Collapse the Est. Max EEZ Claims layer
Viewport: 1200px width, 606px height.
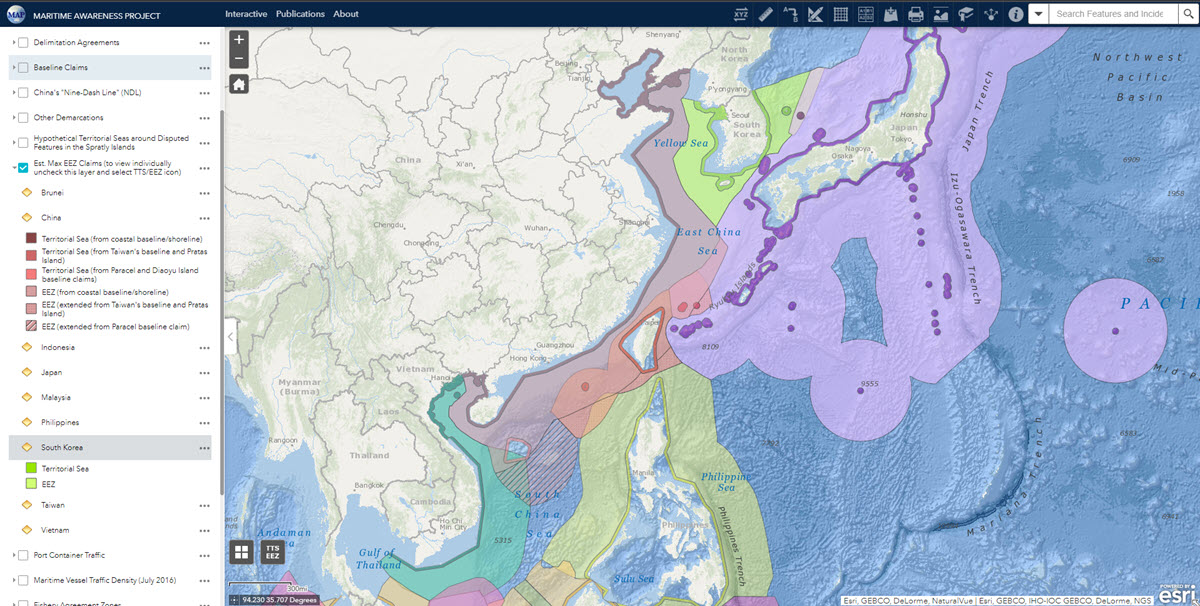coord(13,167)
